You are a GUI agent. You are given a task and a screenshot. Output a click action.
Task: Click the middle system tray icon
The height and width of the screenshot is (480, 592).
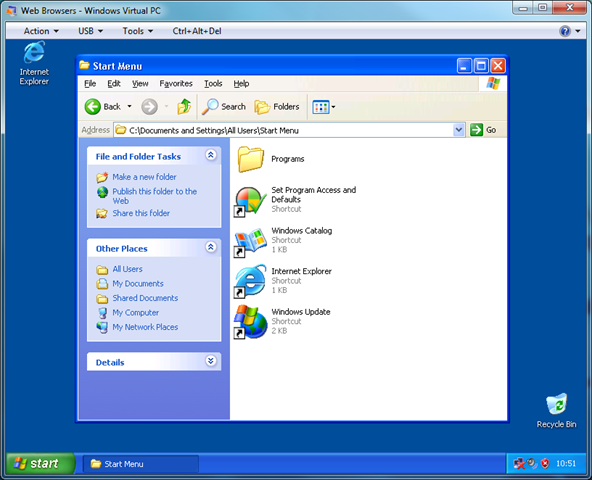(x=532, y=463)
